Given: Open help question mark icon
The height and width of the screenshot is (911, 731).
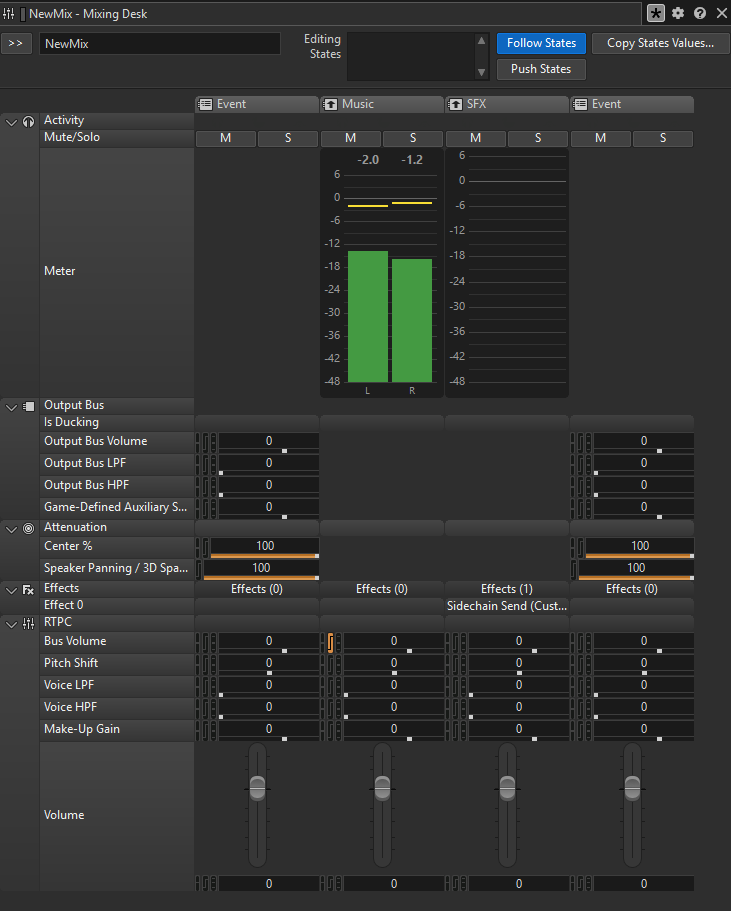Looking at the screenshot, I should pos(700,13).
